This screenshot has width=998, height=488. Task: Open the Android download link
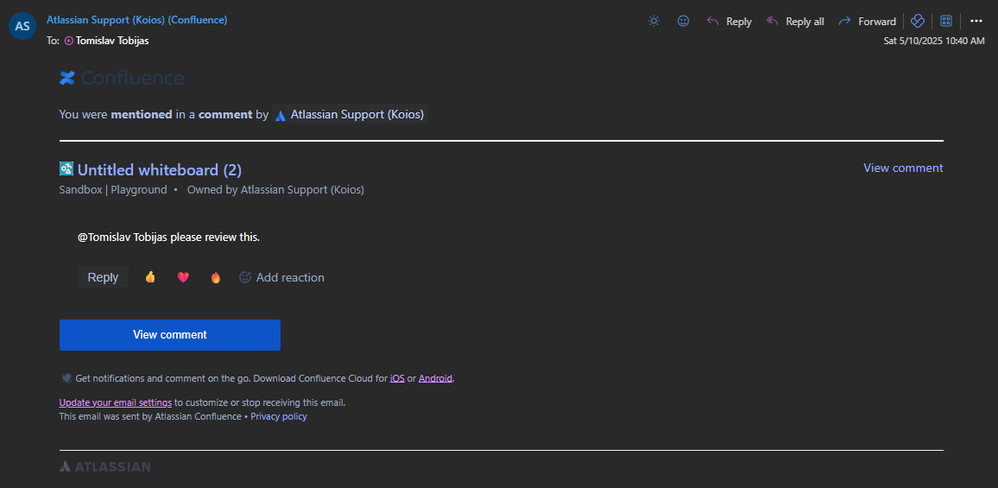click(x=435, y=379)
